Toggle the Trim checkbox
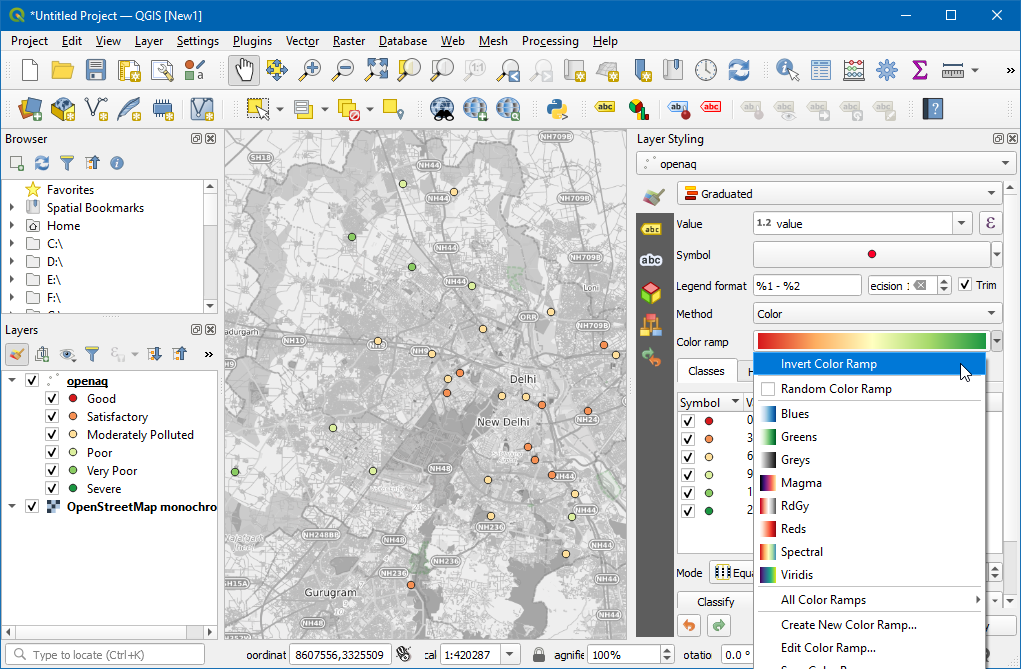Viewport: 1021px width, 669px height. click(965, 285)
